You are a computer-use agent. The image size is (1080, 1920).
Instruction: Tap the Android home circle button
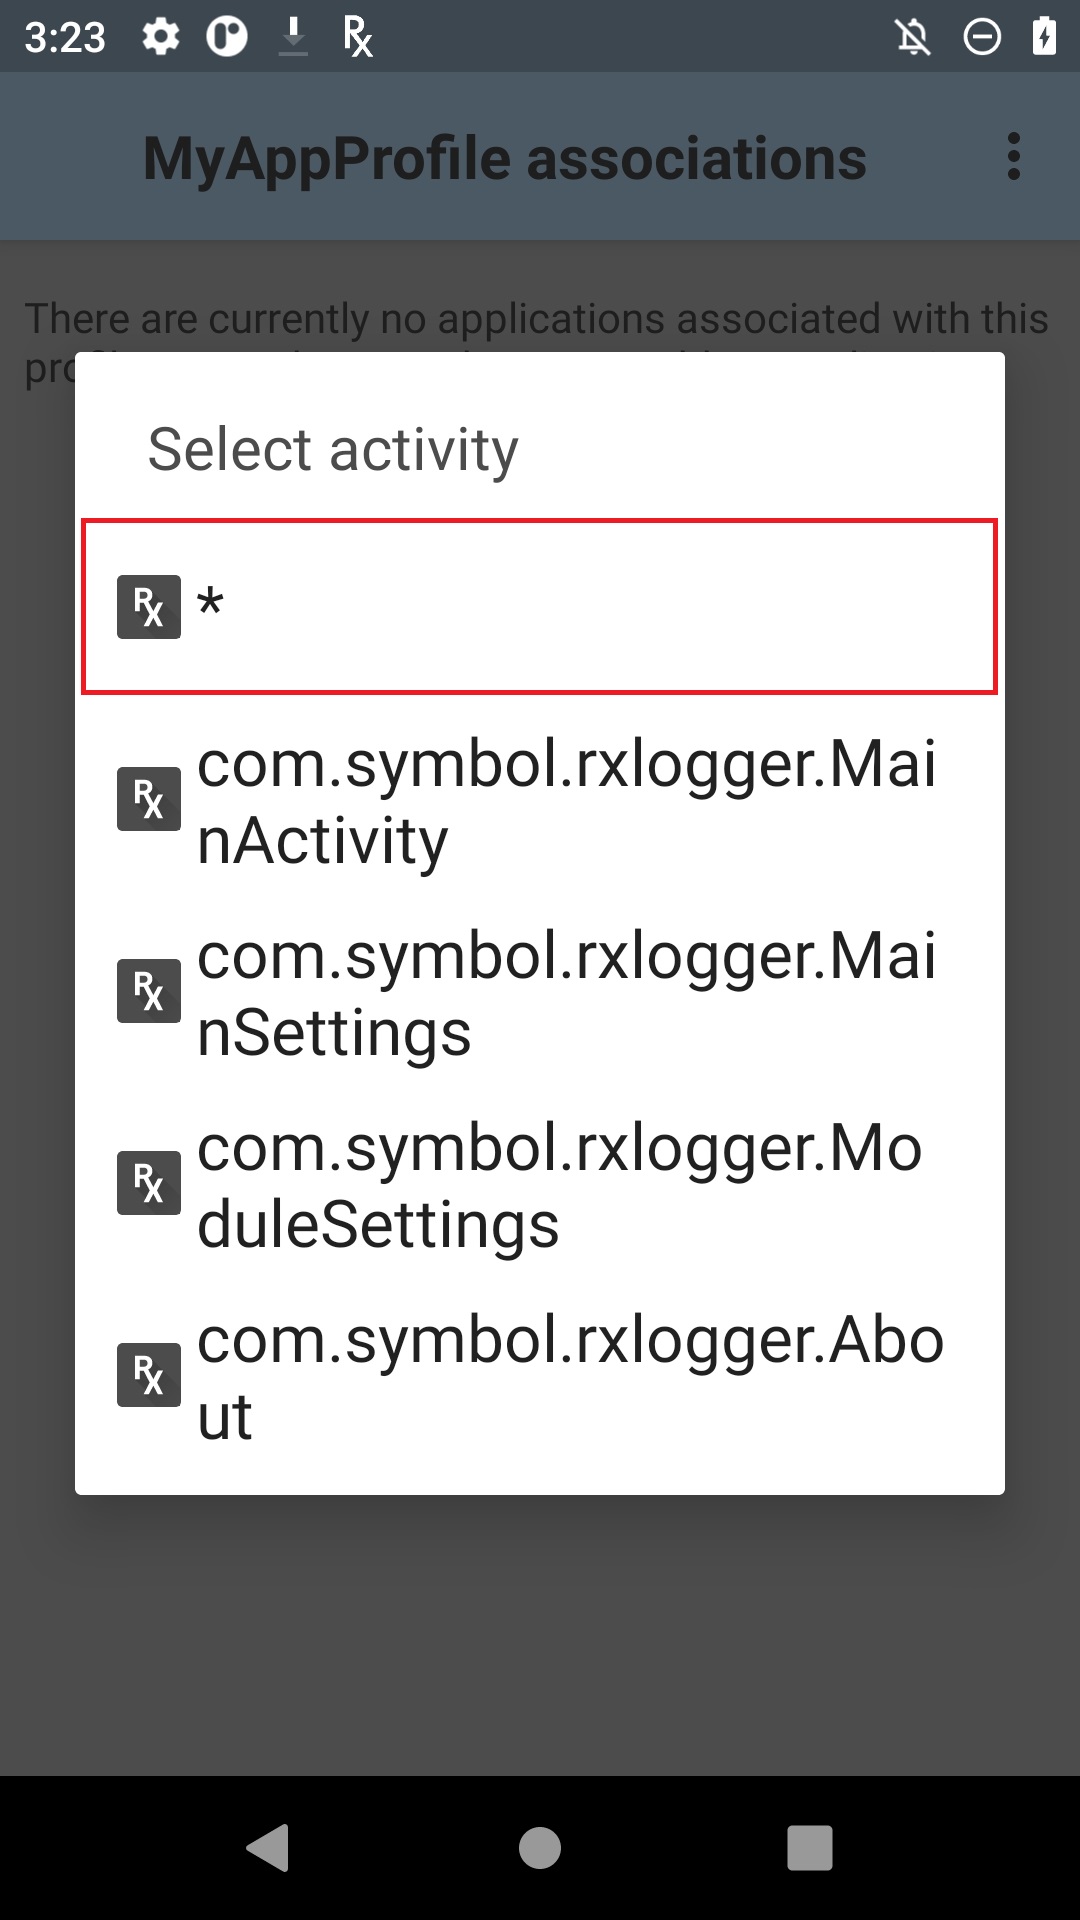(540, 1847)
